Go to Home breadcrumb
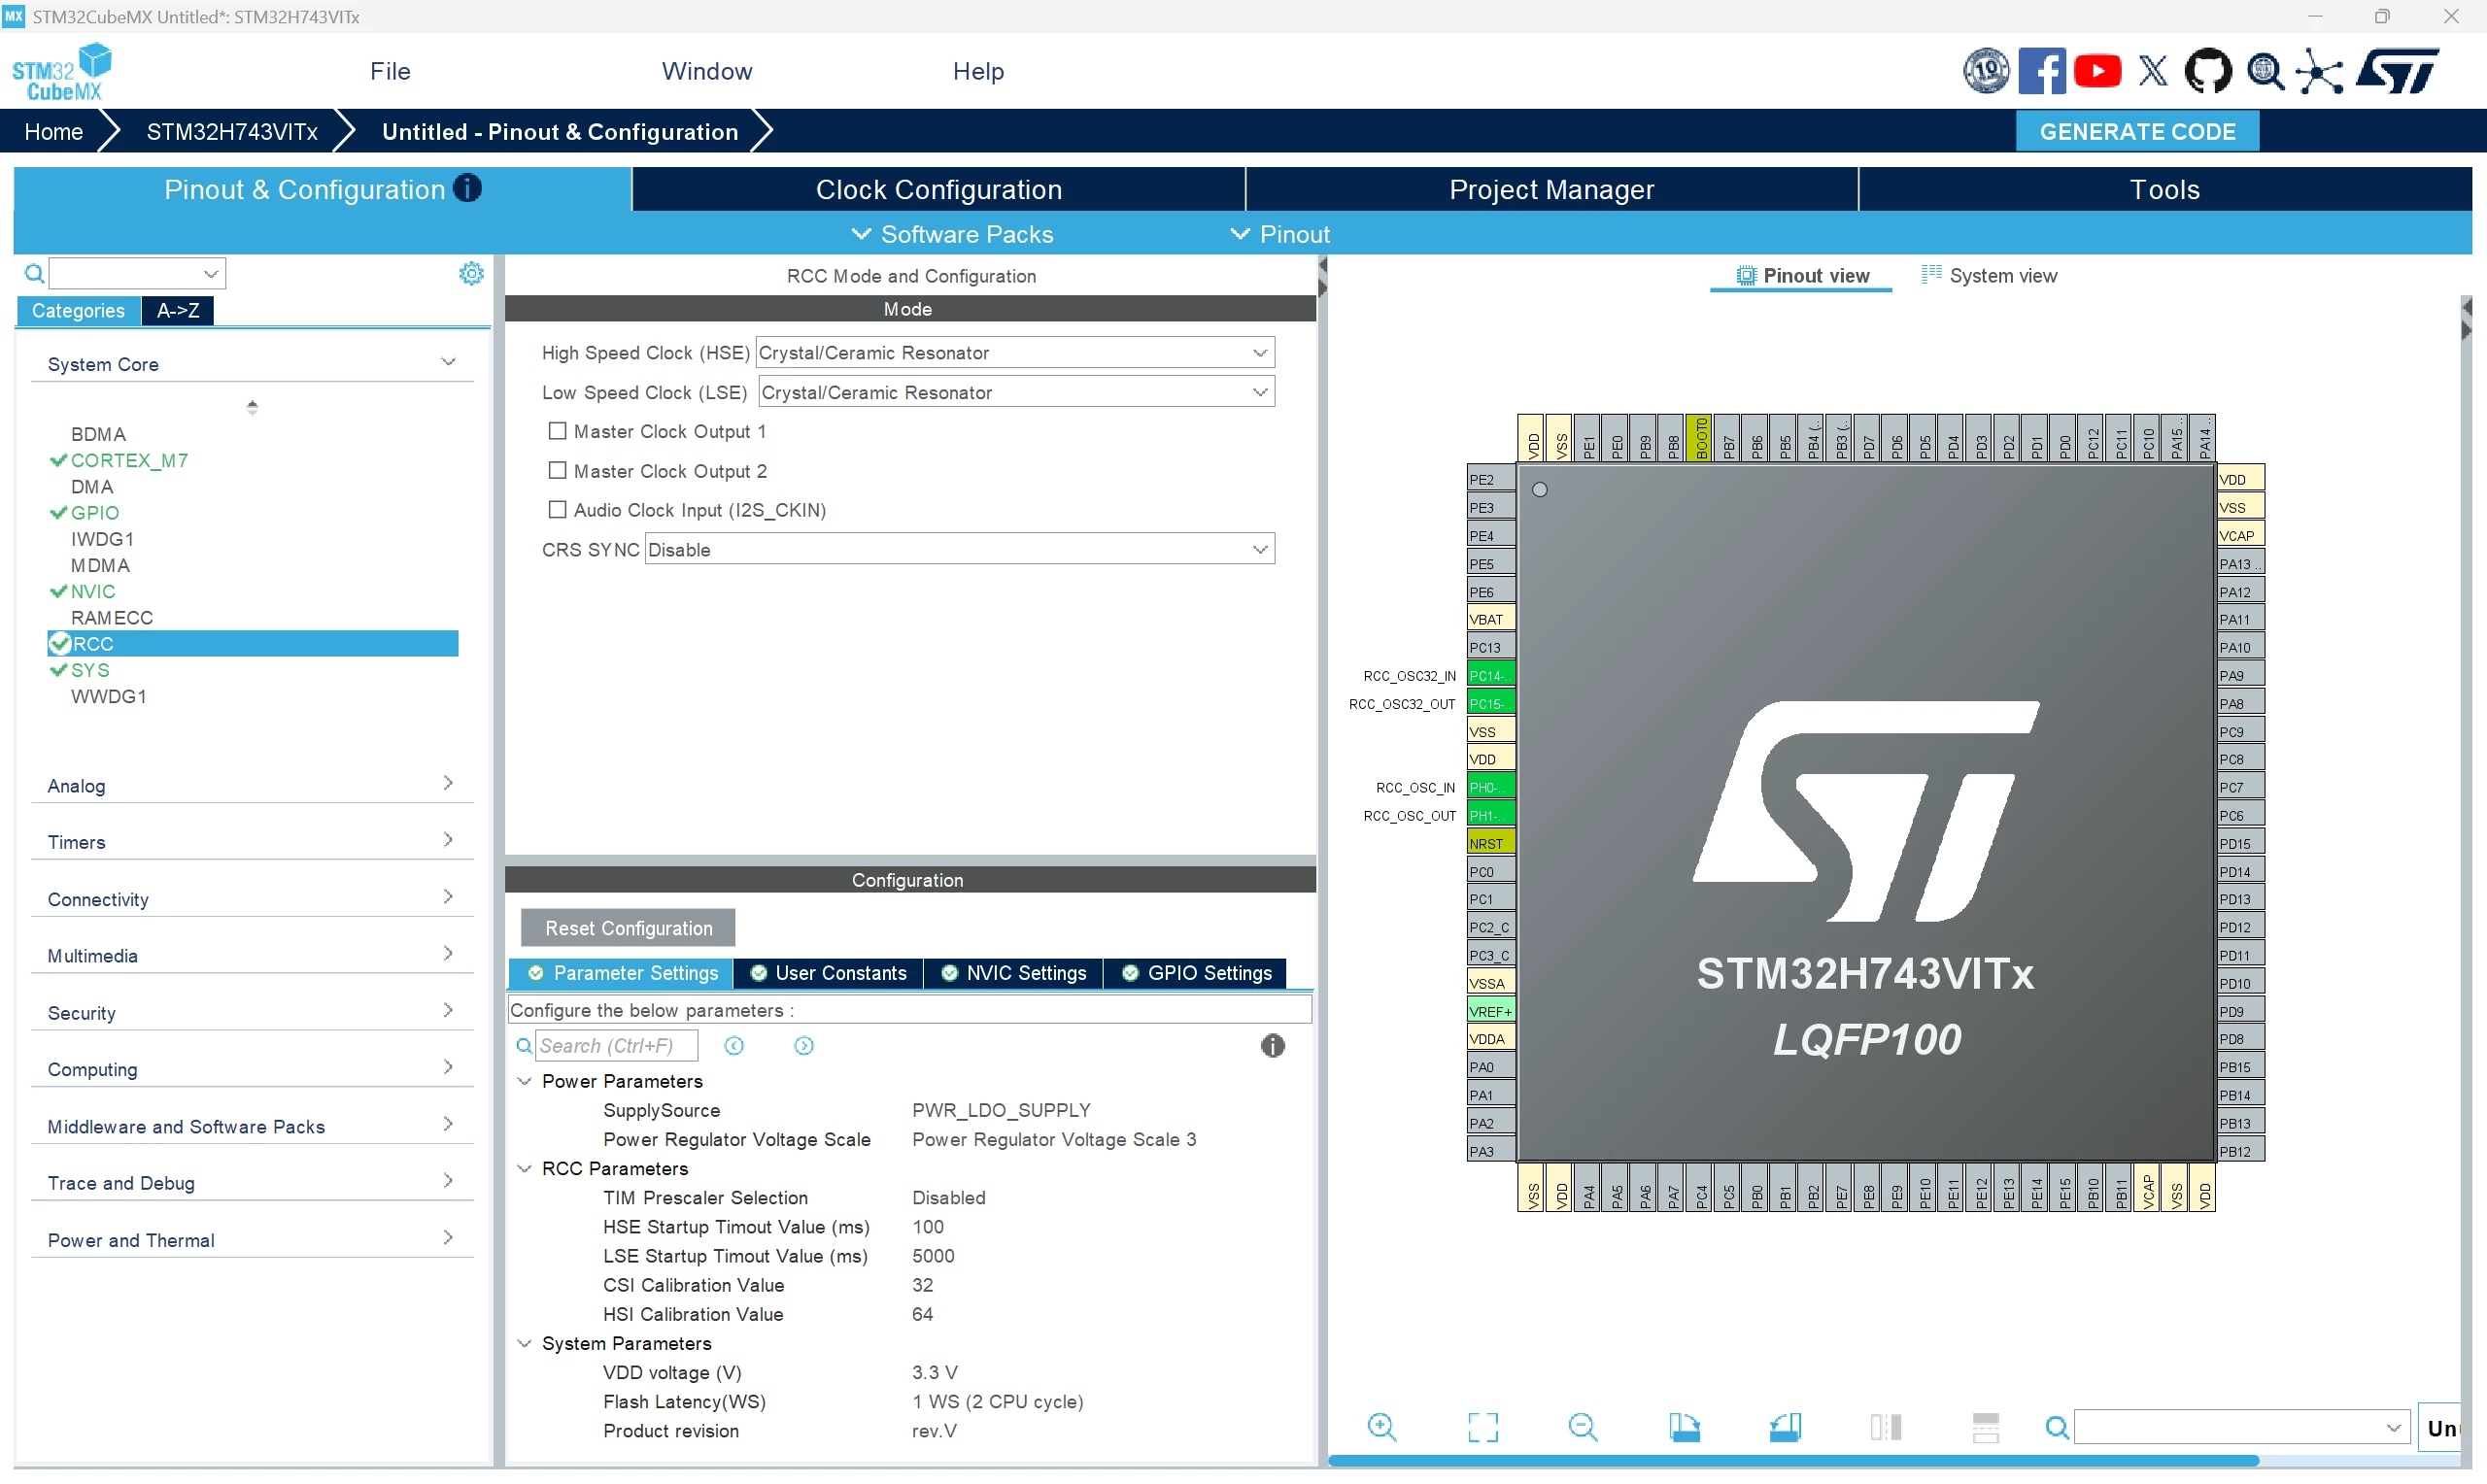 click(53, 131)
